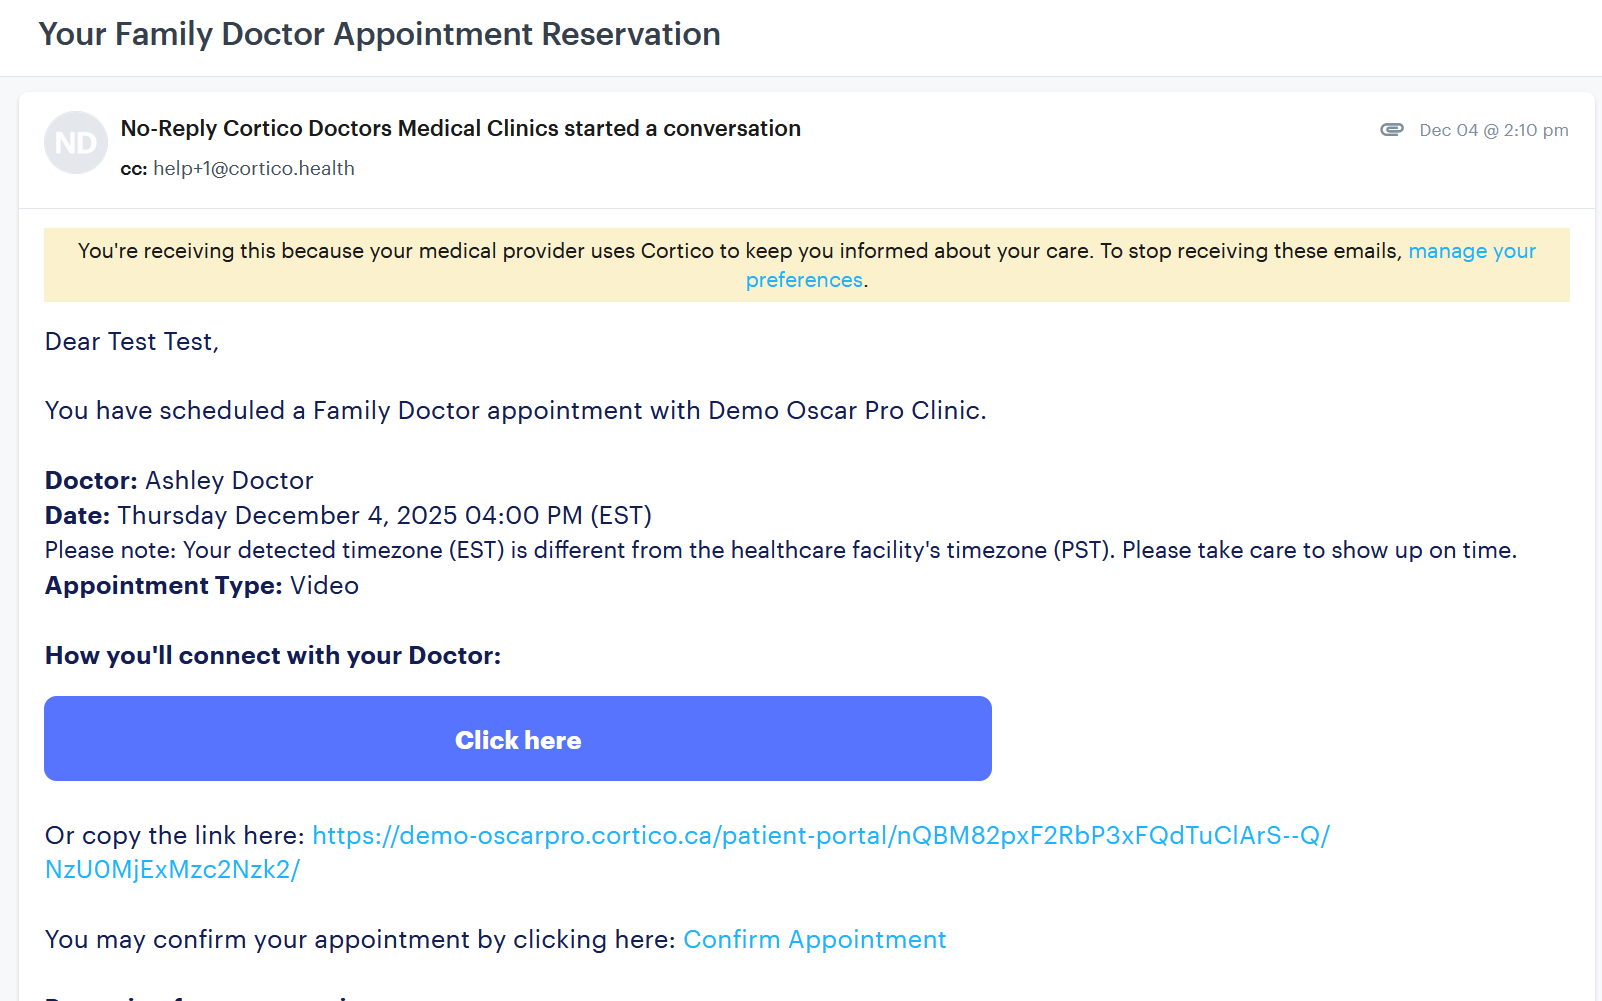Viewport: 1602px width, 1001px height.
Task: Click the How you'll connect heading
Action: pos(273,656)
